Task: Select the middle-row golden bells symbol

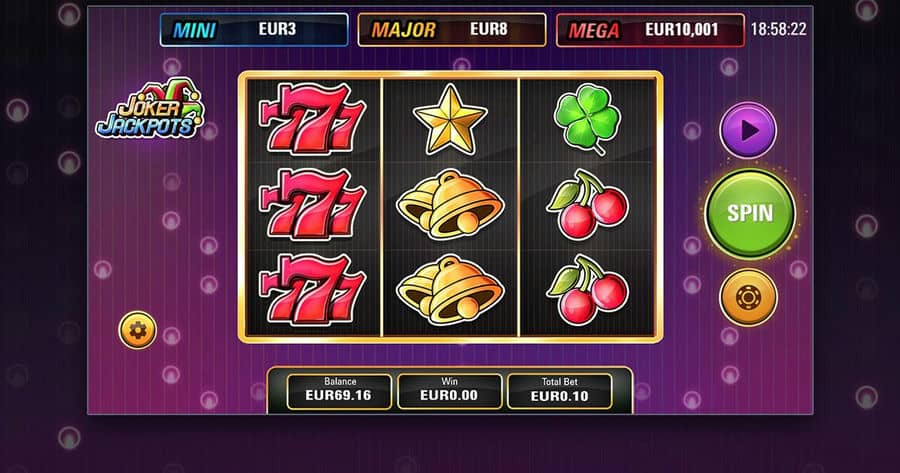Action: pyautogui.click(x=450, y=204)
